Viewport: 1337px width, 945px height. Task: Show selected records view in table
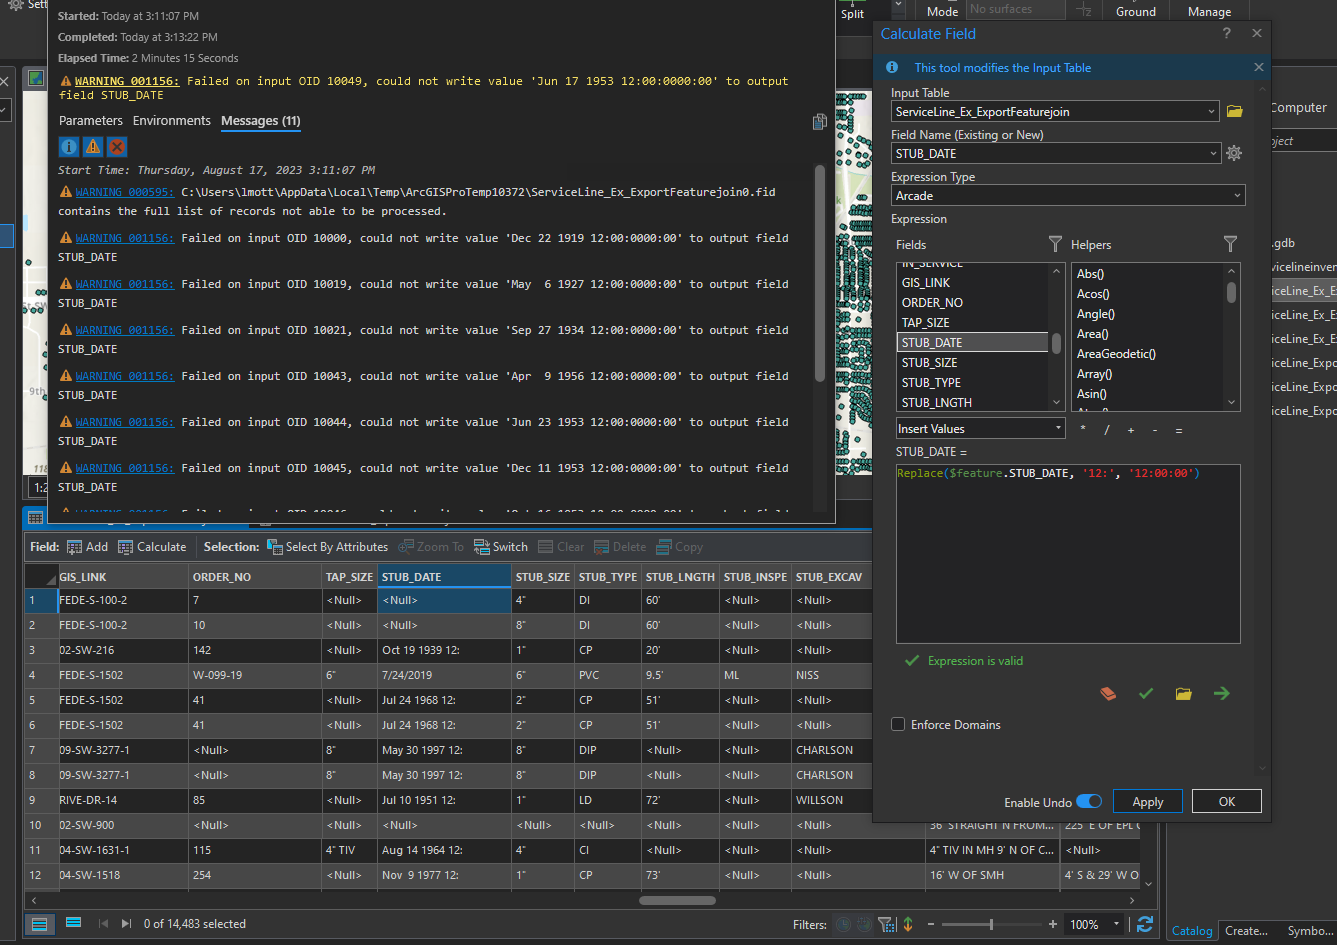pyautogui.click(x=73, y=923)
